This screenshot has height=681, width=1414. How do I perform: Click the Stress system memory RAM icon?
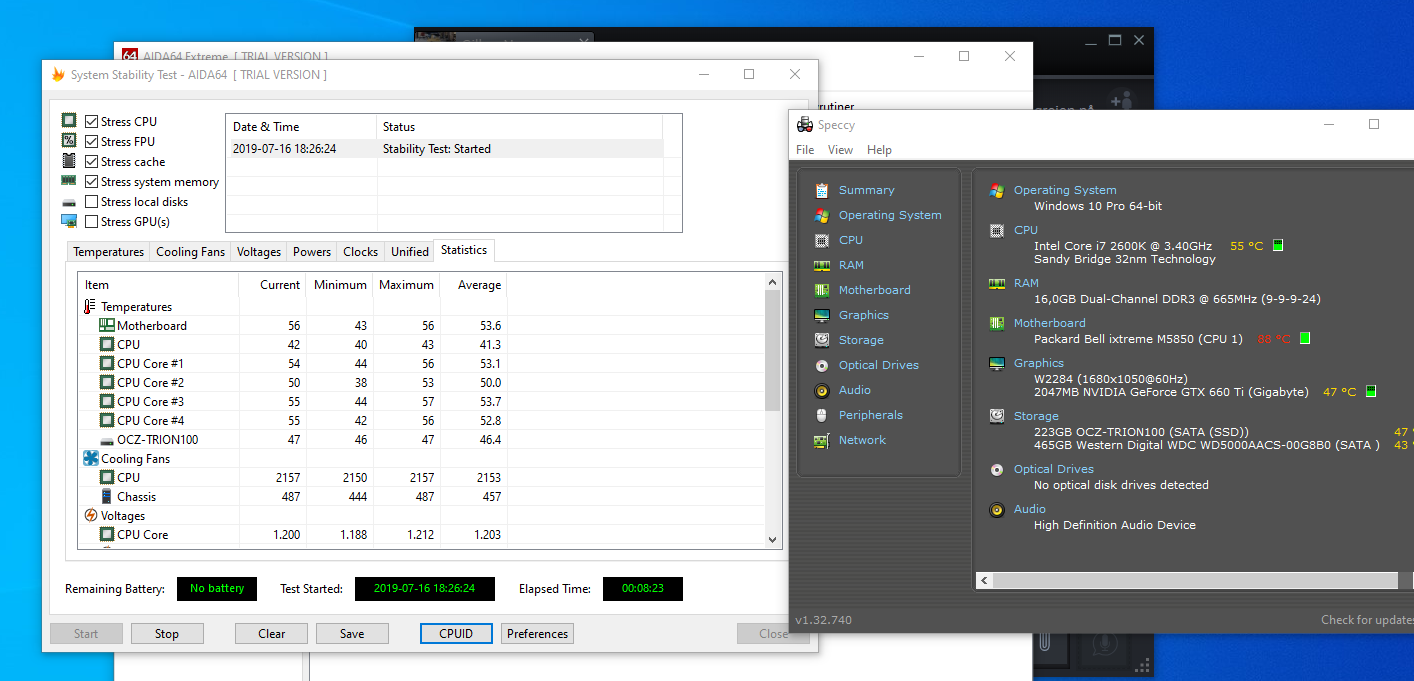(69, 181)
